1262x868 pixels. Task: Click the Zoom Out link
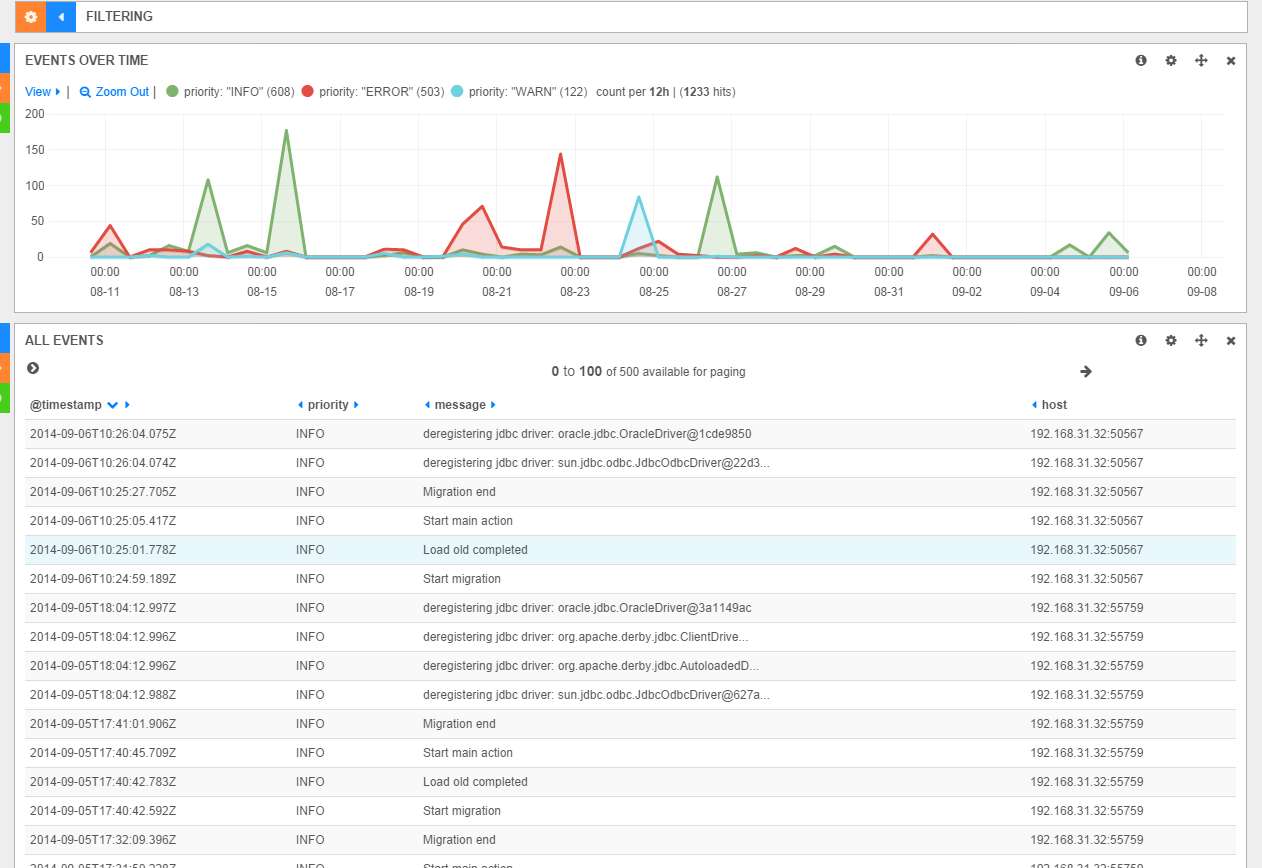click(x=121, y=91)
